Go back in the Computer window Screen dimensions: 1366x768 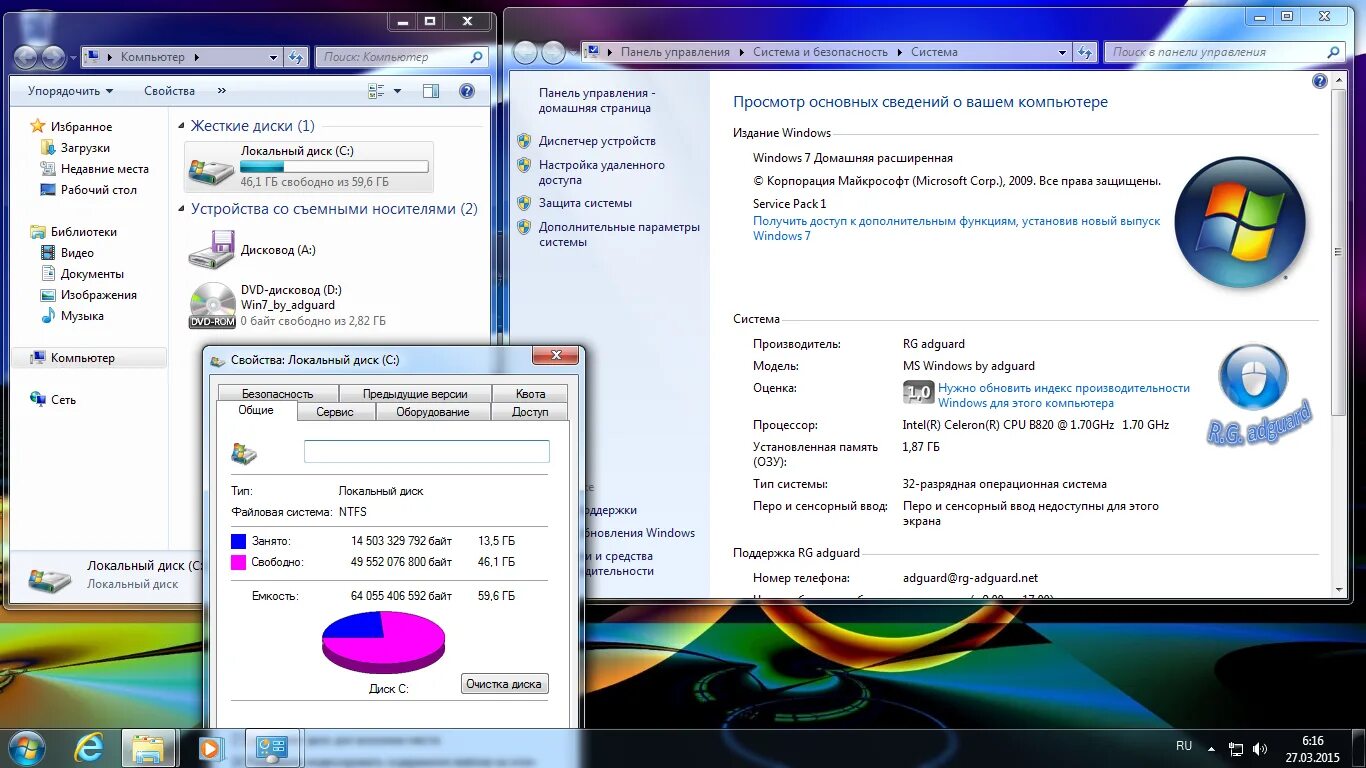[26, 57]
